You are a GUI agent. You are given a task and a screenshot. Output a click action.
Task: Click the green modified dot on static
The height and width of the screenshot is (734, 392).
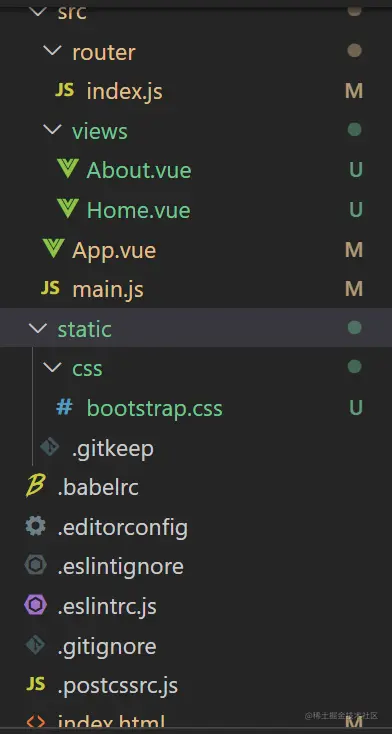(355, 327)
